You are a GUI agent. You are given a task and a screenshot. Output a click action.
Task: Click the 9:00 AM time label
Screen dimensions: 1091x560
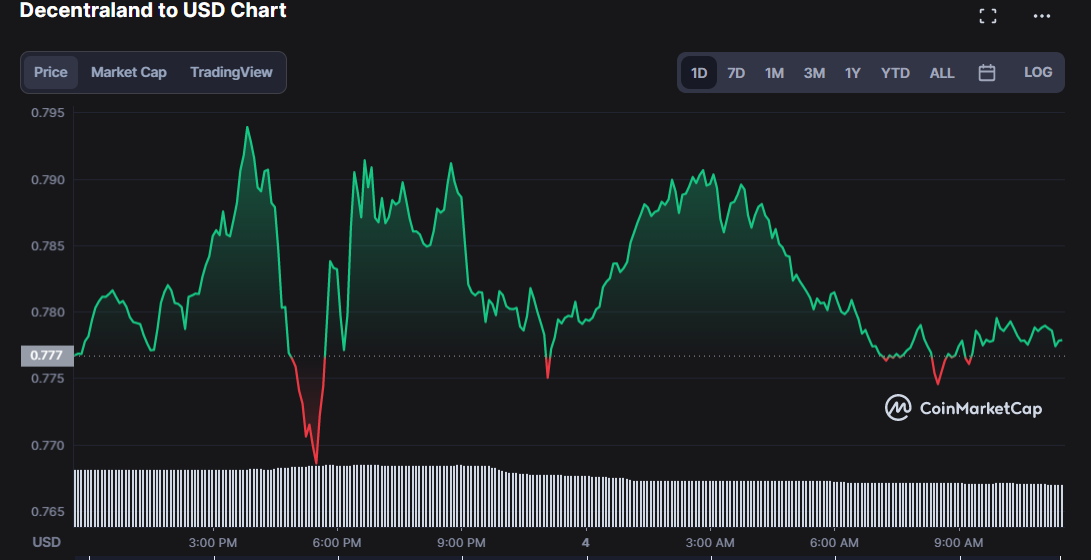[959, 542]
